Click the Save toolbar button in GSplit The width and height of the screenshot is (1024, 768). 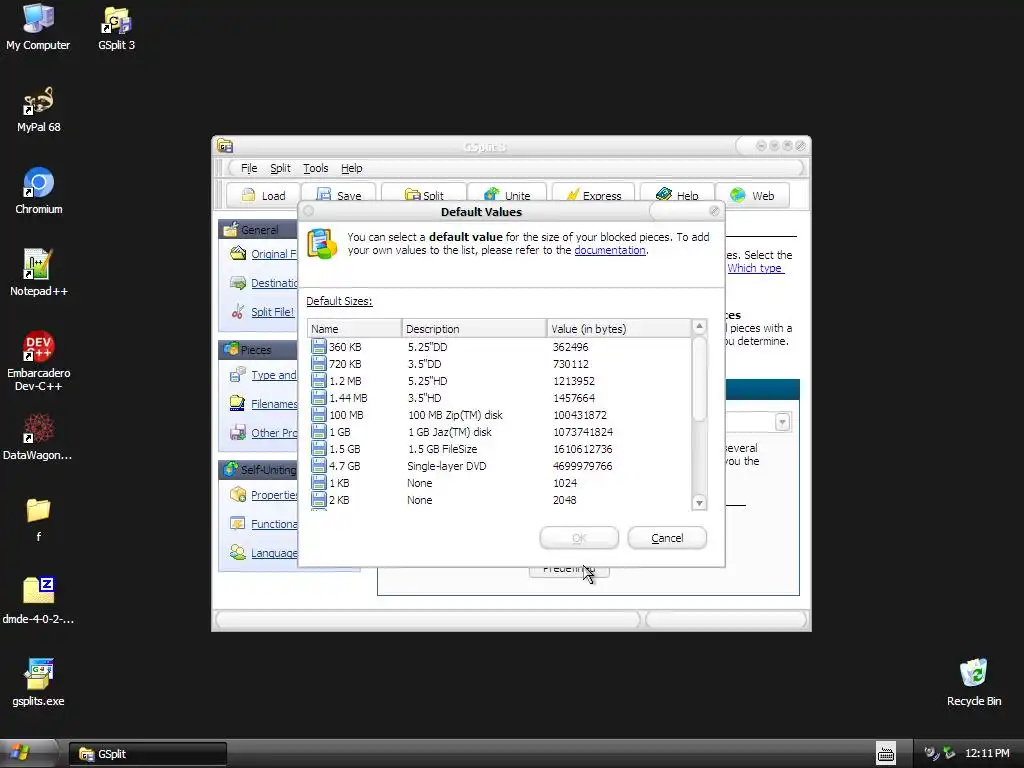coord(338,195)
